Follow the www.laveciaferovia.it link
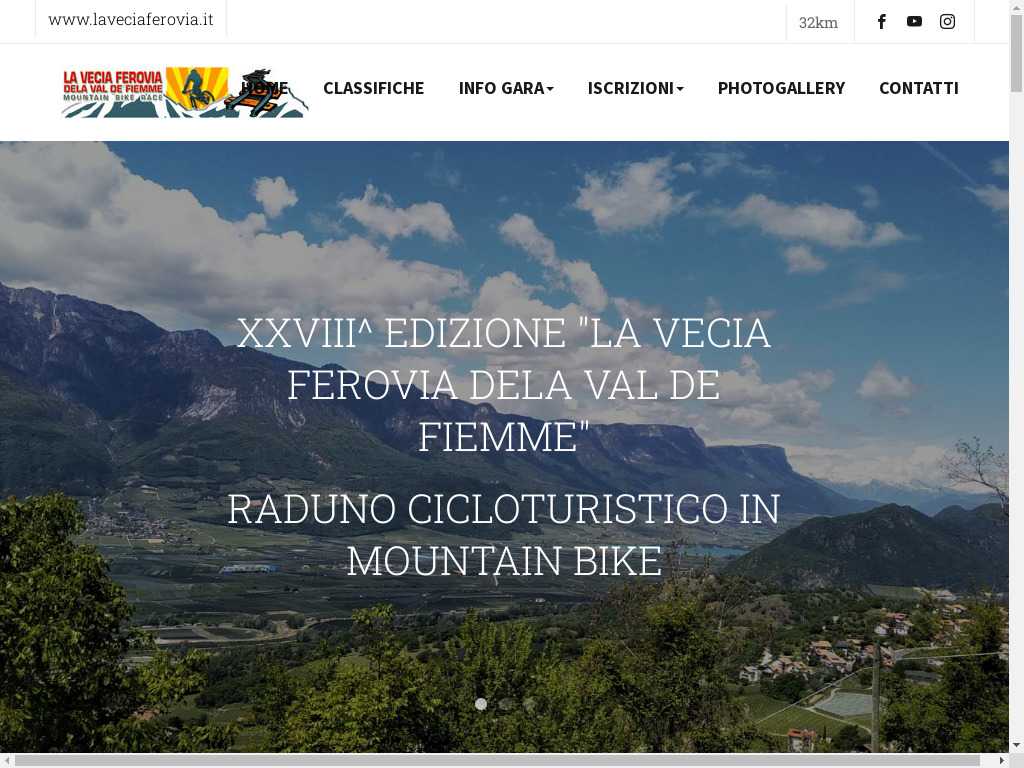 pyautogui.click(x=131, y=20)
